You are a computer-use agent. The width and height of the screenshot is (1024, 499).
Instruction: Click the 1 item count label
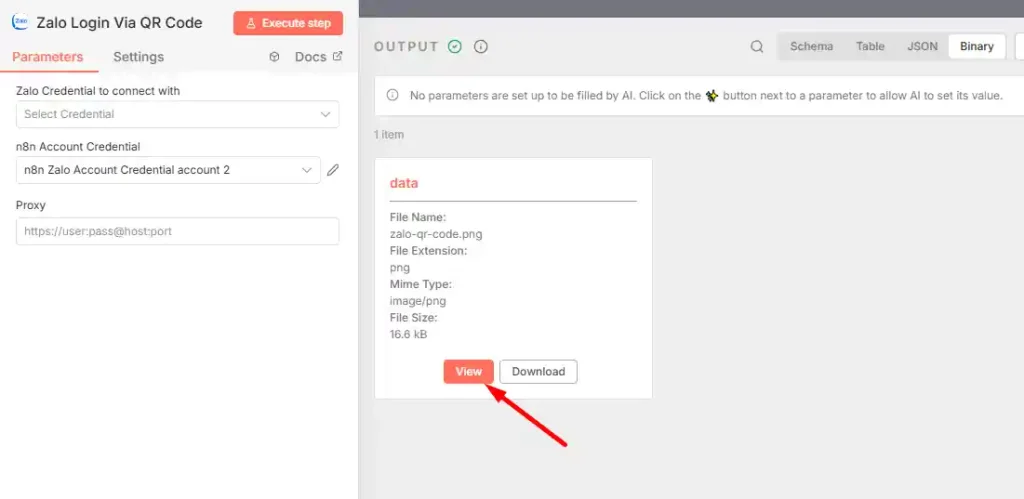[x=389, y=135]
